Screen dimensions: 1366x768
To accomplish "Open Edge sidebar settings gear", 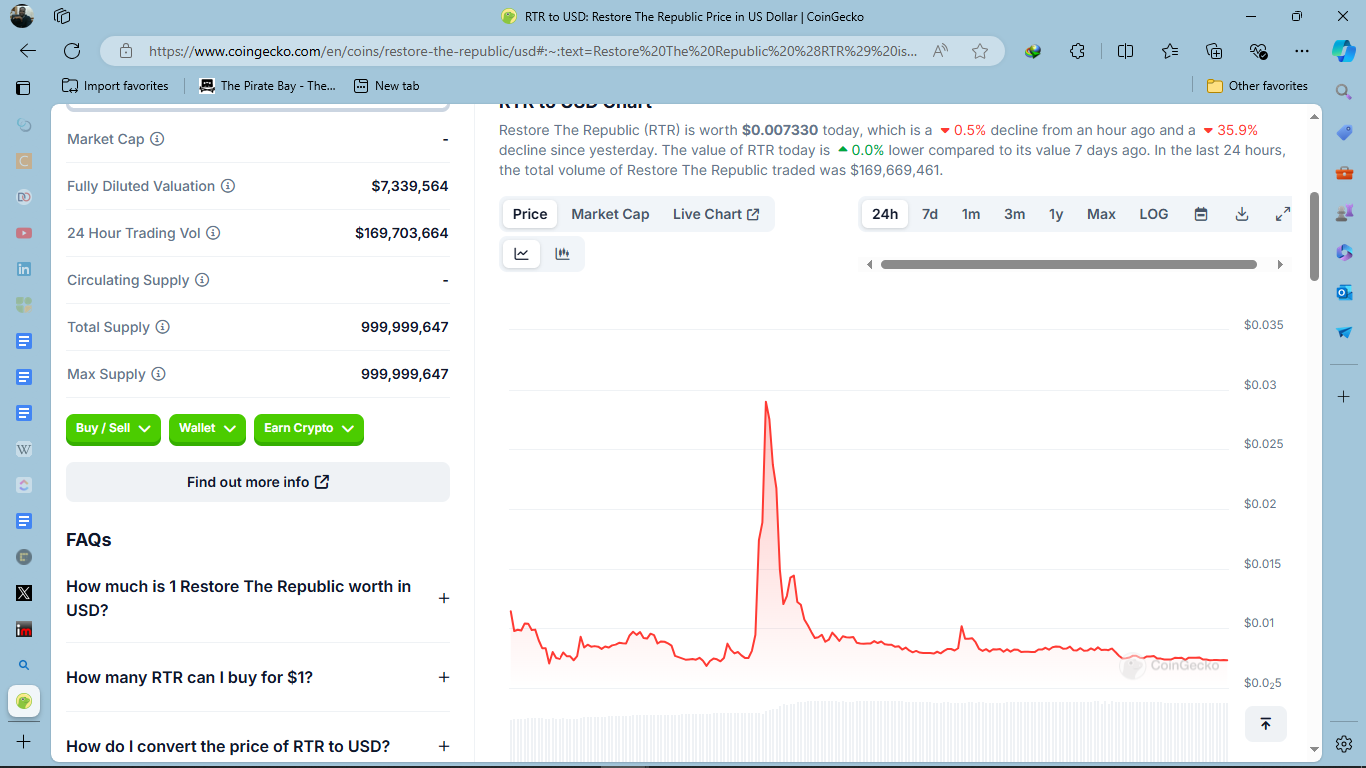I will [x=1344, y=744].
